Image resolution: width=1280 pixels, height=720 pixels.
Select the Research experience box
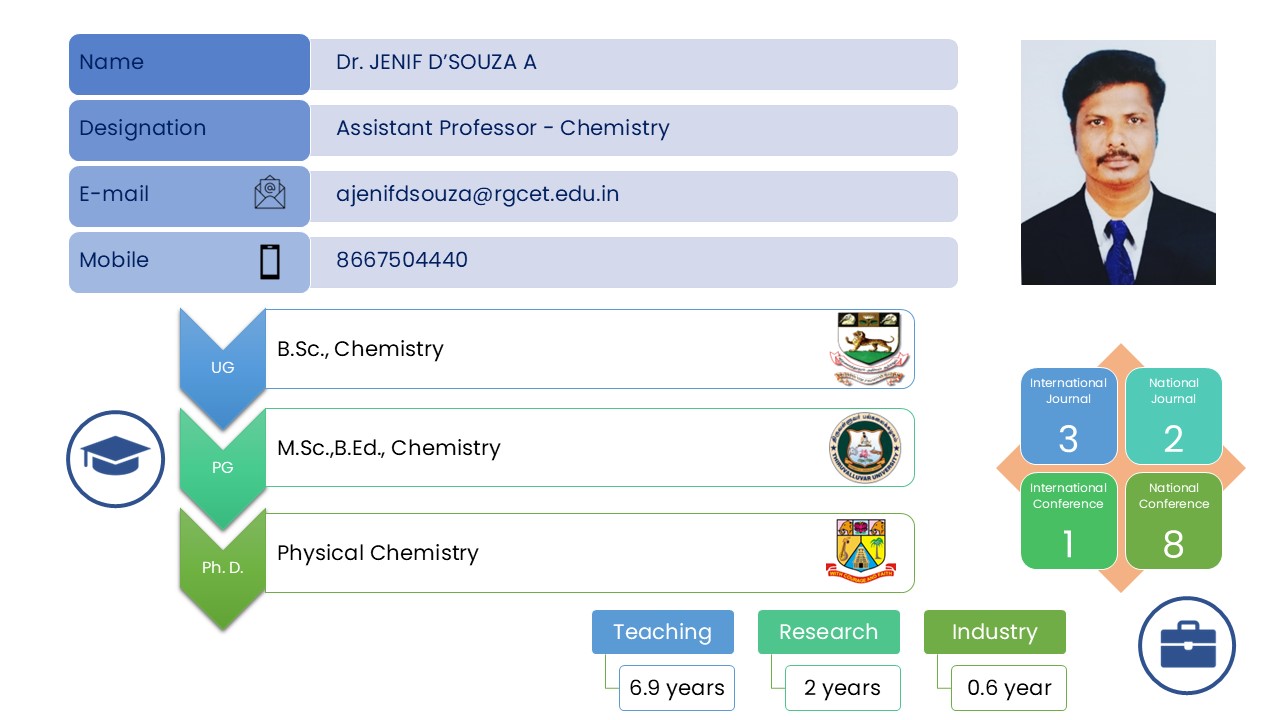pos(828,632)
